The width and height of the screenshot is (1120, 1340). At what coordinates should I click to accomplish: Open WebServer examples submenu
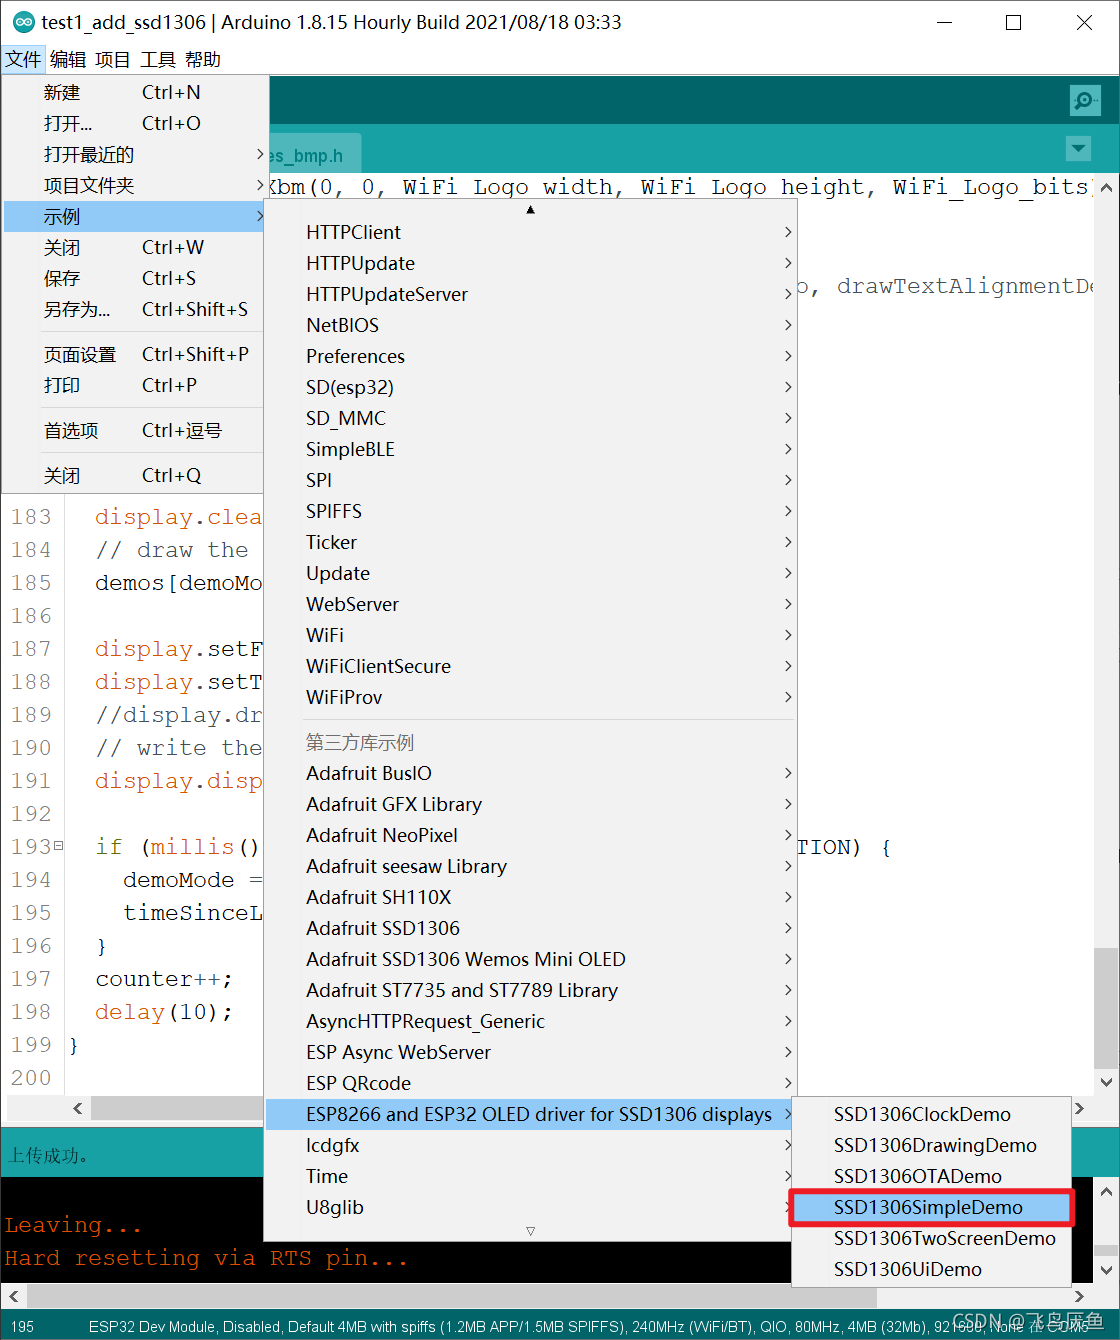click(x=530, y=604)
